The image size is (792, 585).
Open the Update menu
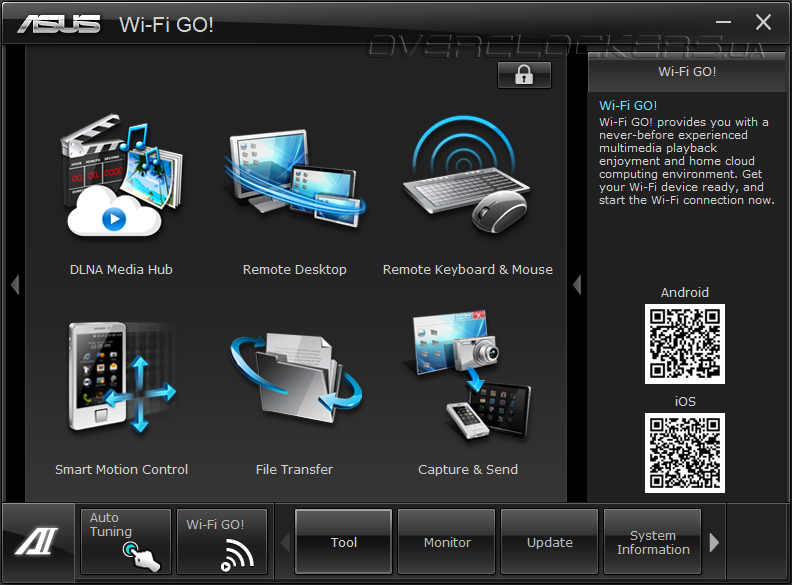(x=550, y=542)
